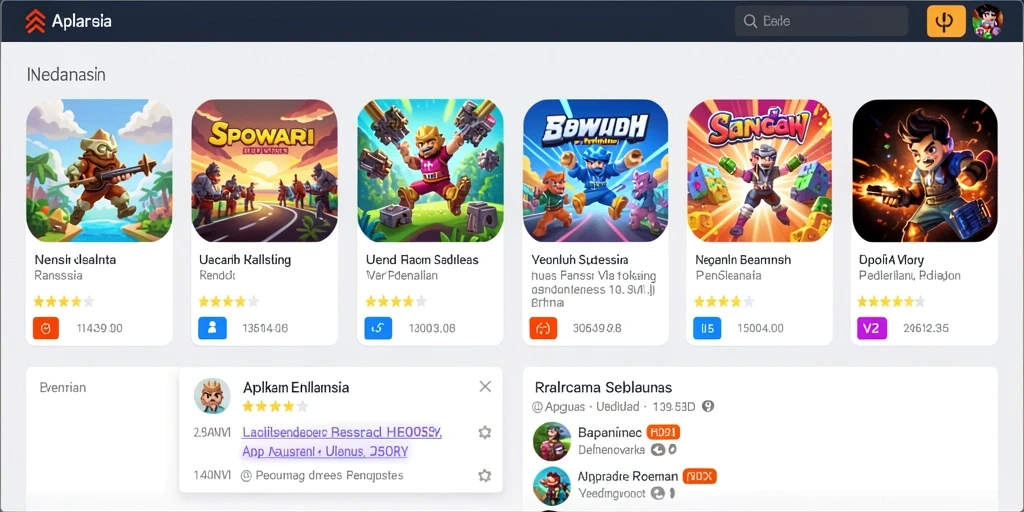Click the INedanasin section heading
Screen dimensions: 1024x512
(x=66, y=75)
